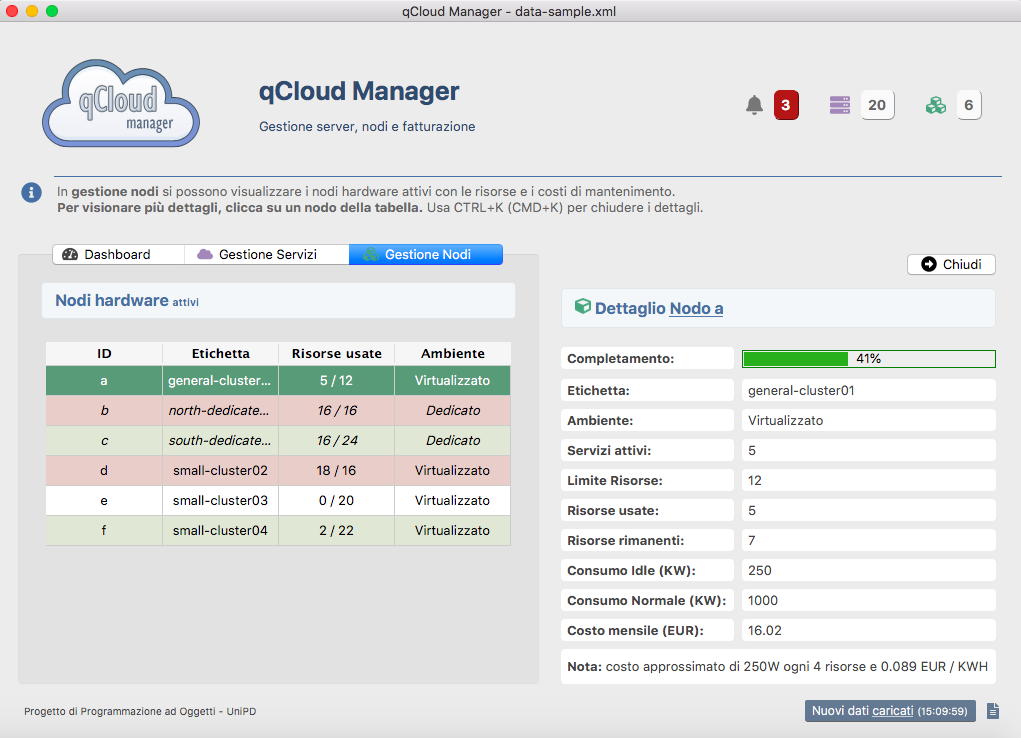1021x738 pixels.
Task: Click the Completamento progress bar
Action: 868,359
